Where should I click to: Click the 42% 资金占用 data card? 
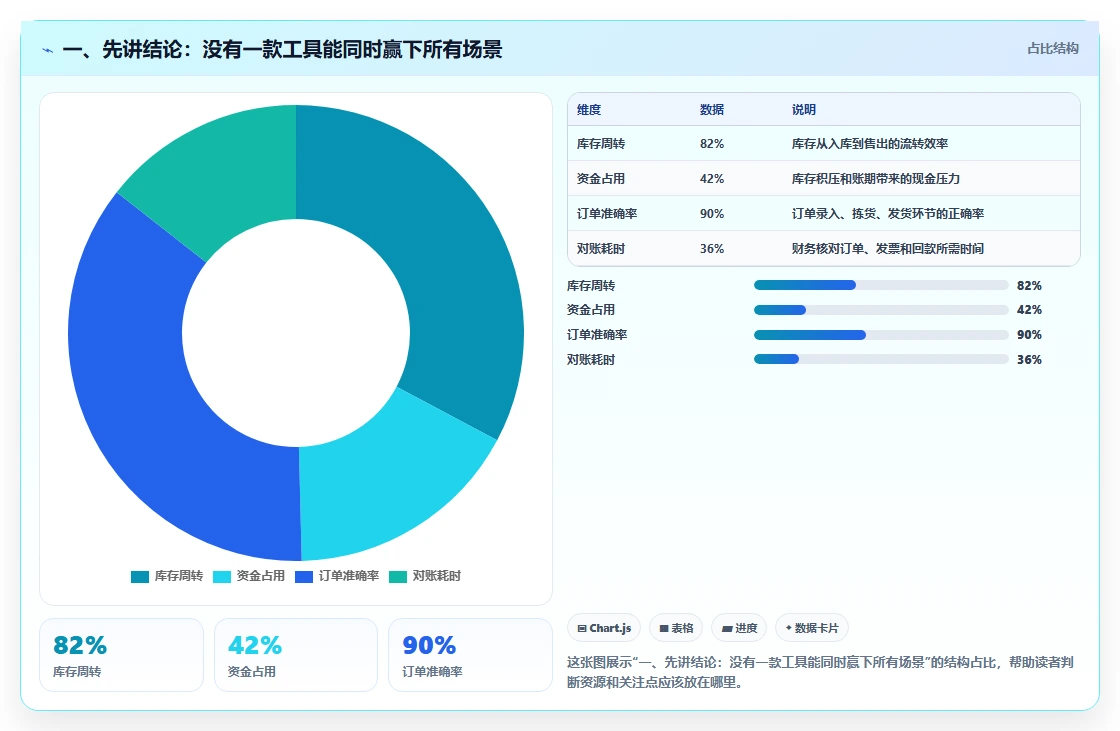tap(296, 655)
